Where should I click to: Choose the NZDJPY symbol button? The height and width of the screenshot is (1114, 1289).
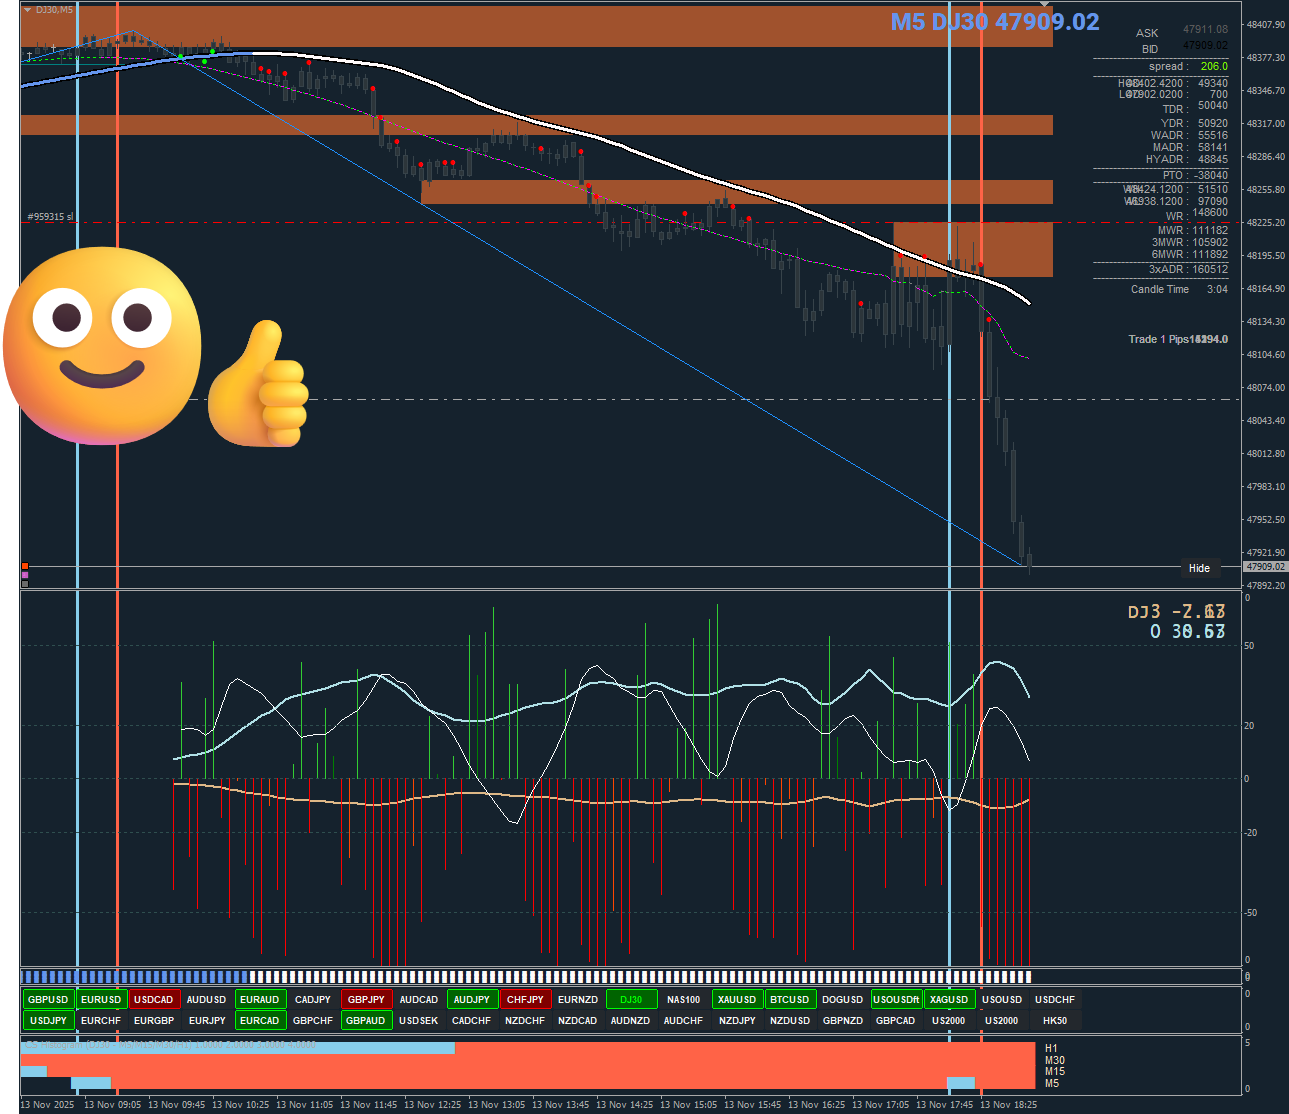[x=737, y=1021]
